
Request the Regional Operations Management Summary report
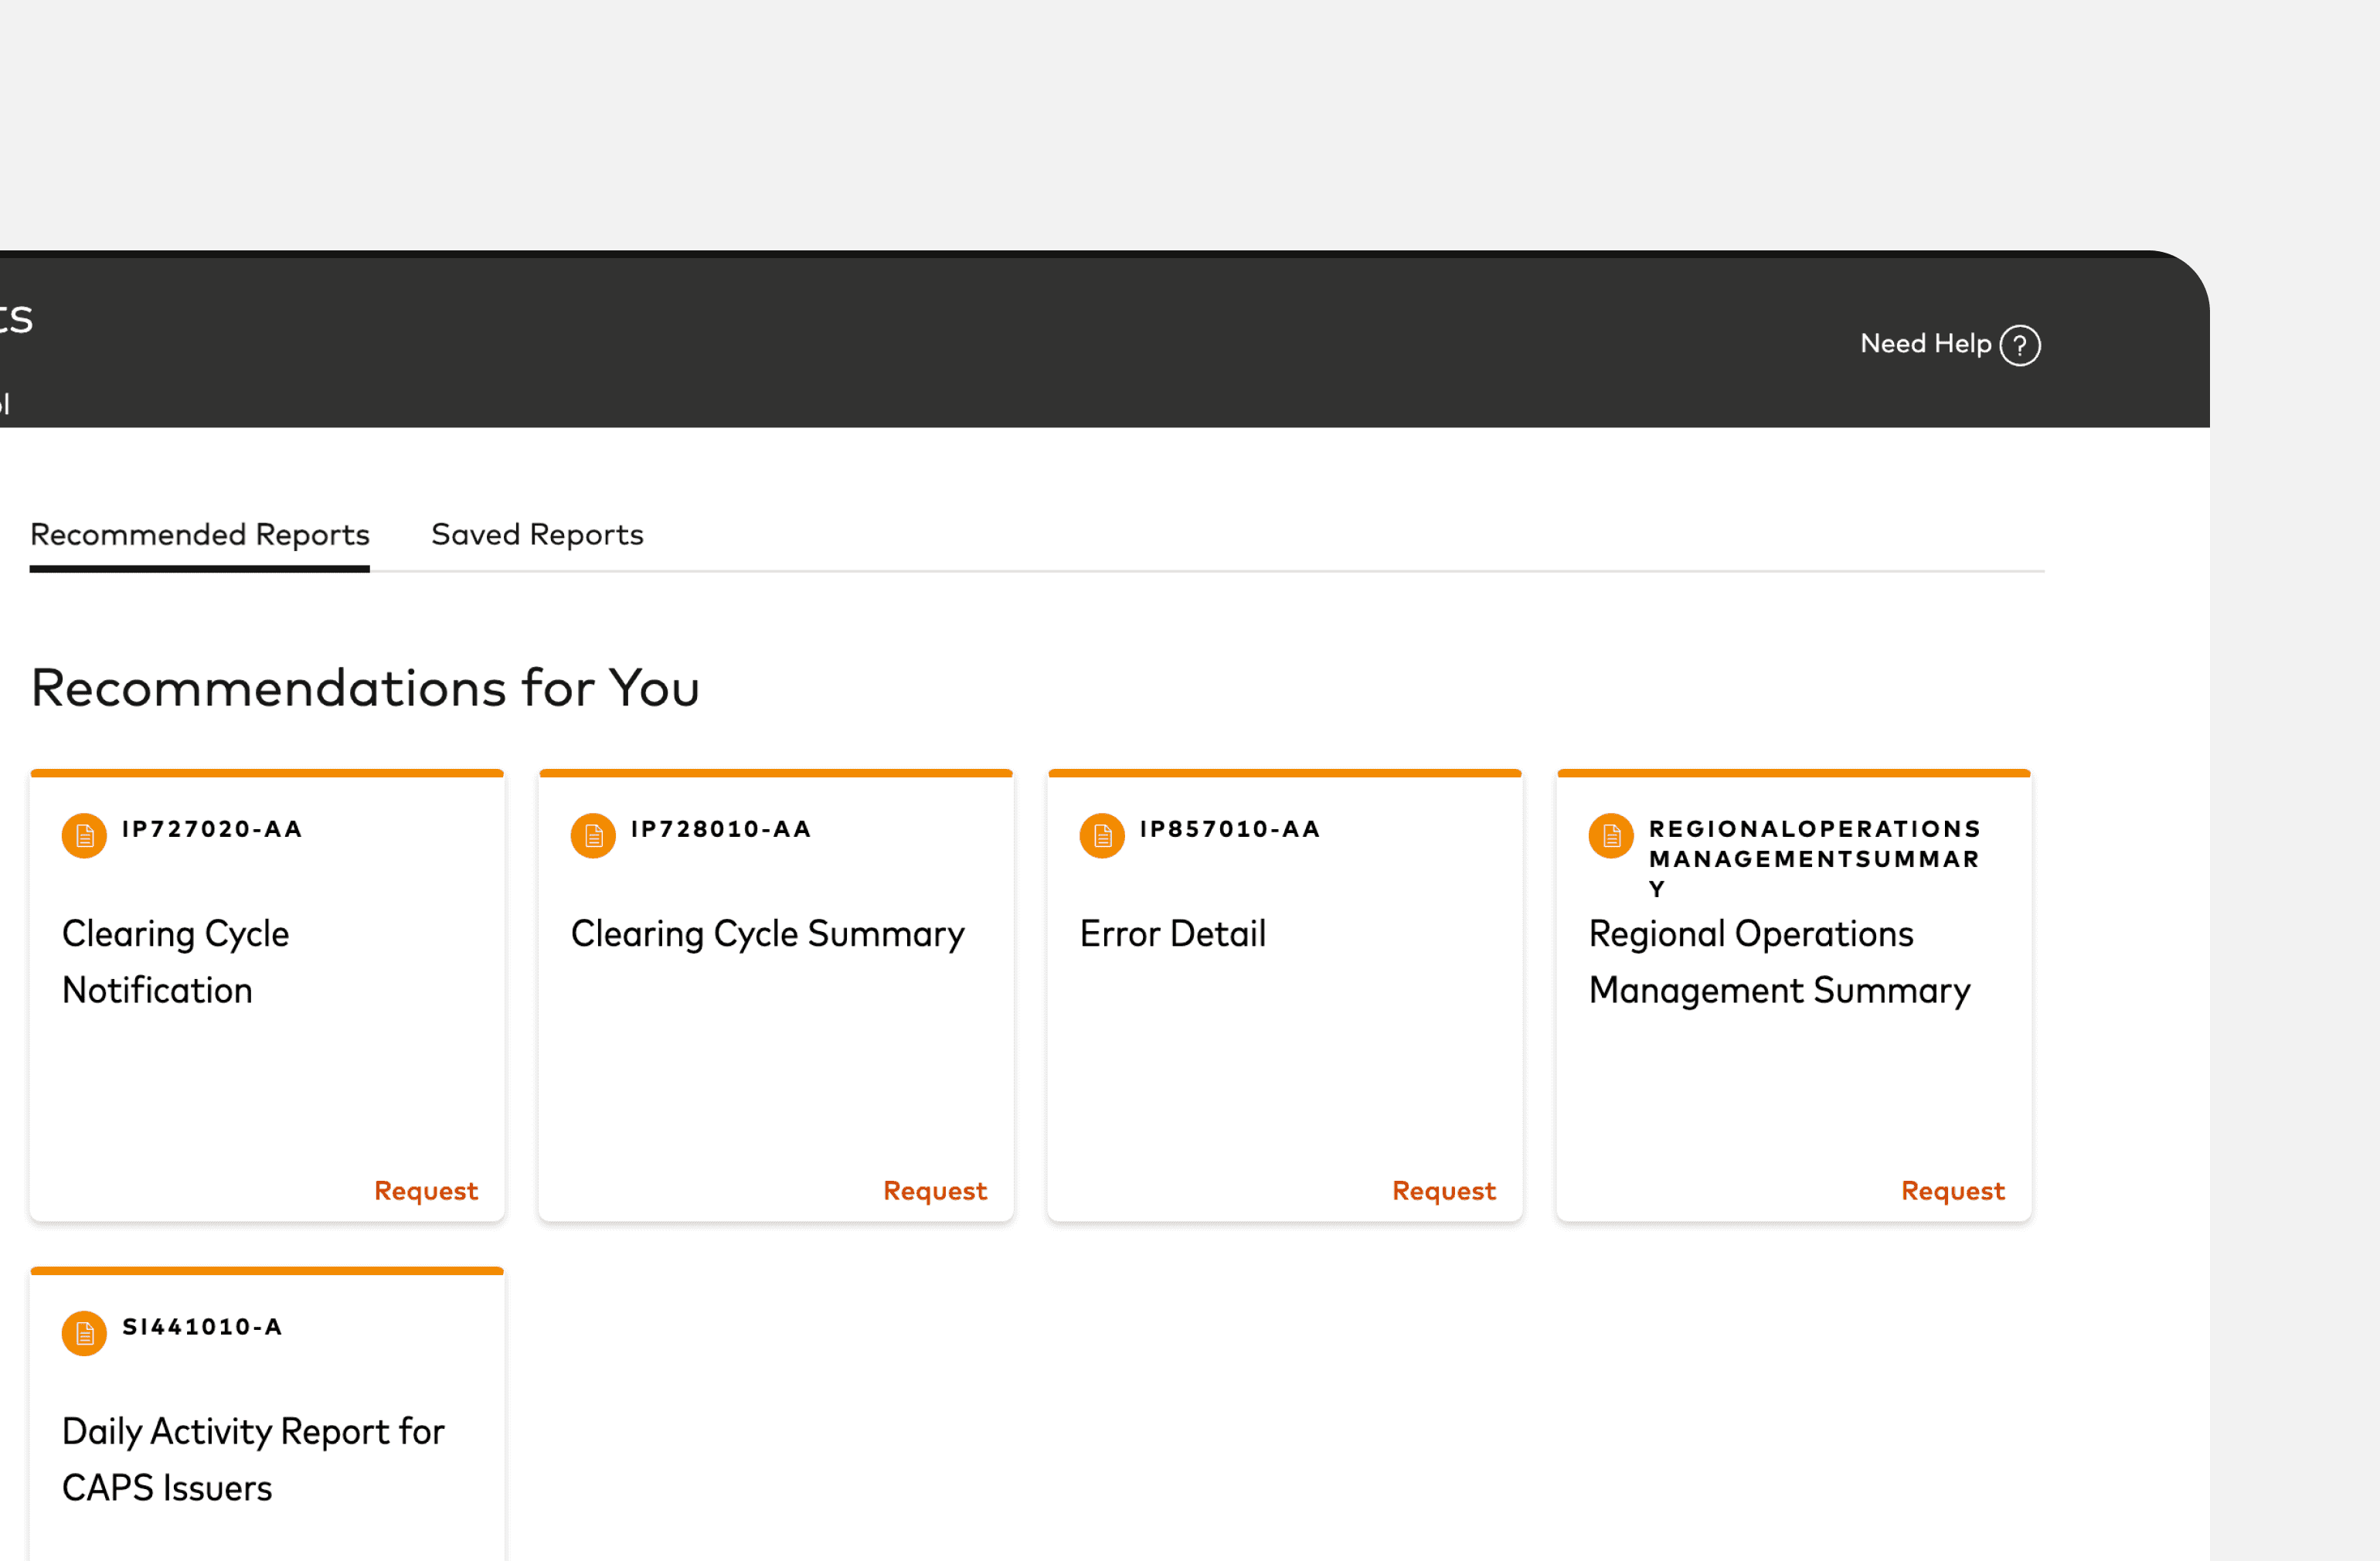click(1953, 1191)
